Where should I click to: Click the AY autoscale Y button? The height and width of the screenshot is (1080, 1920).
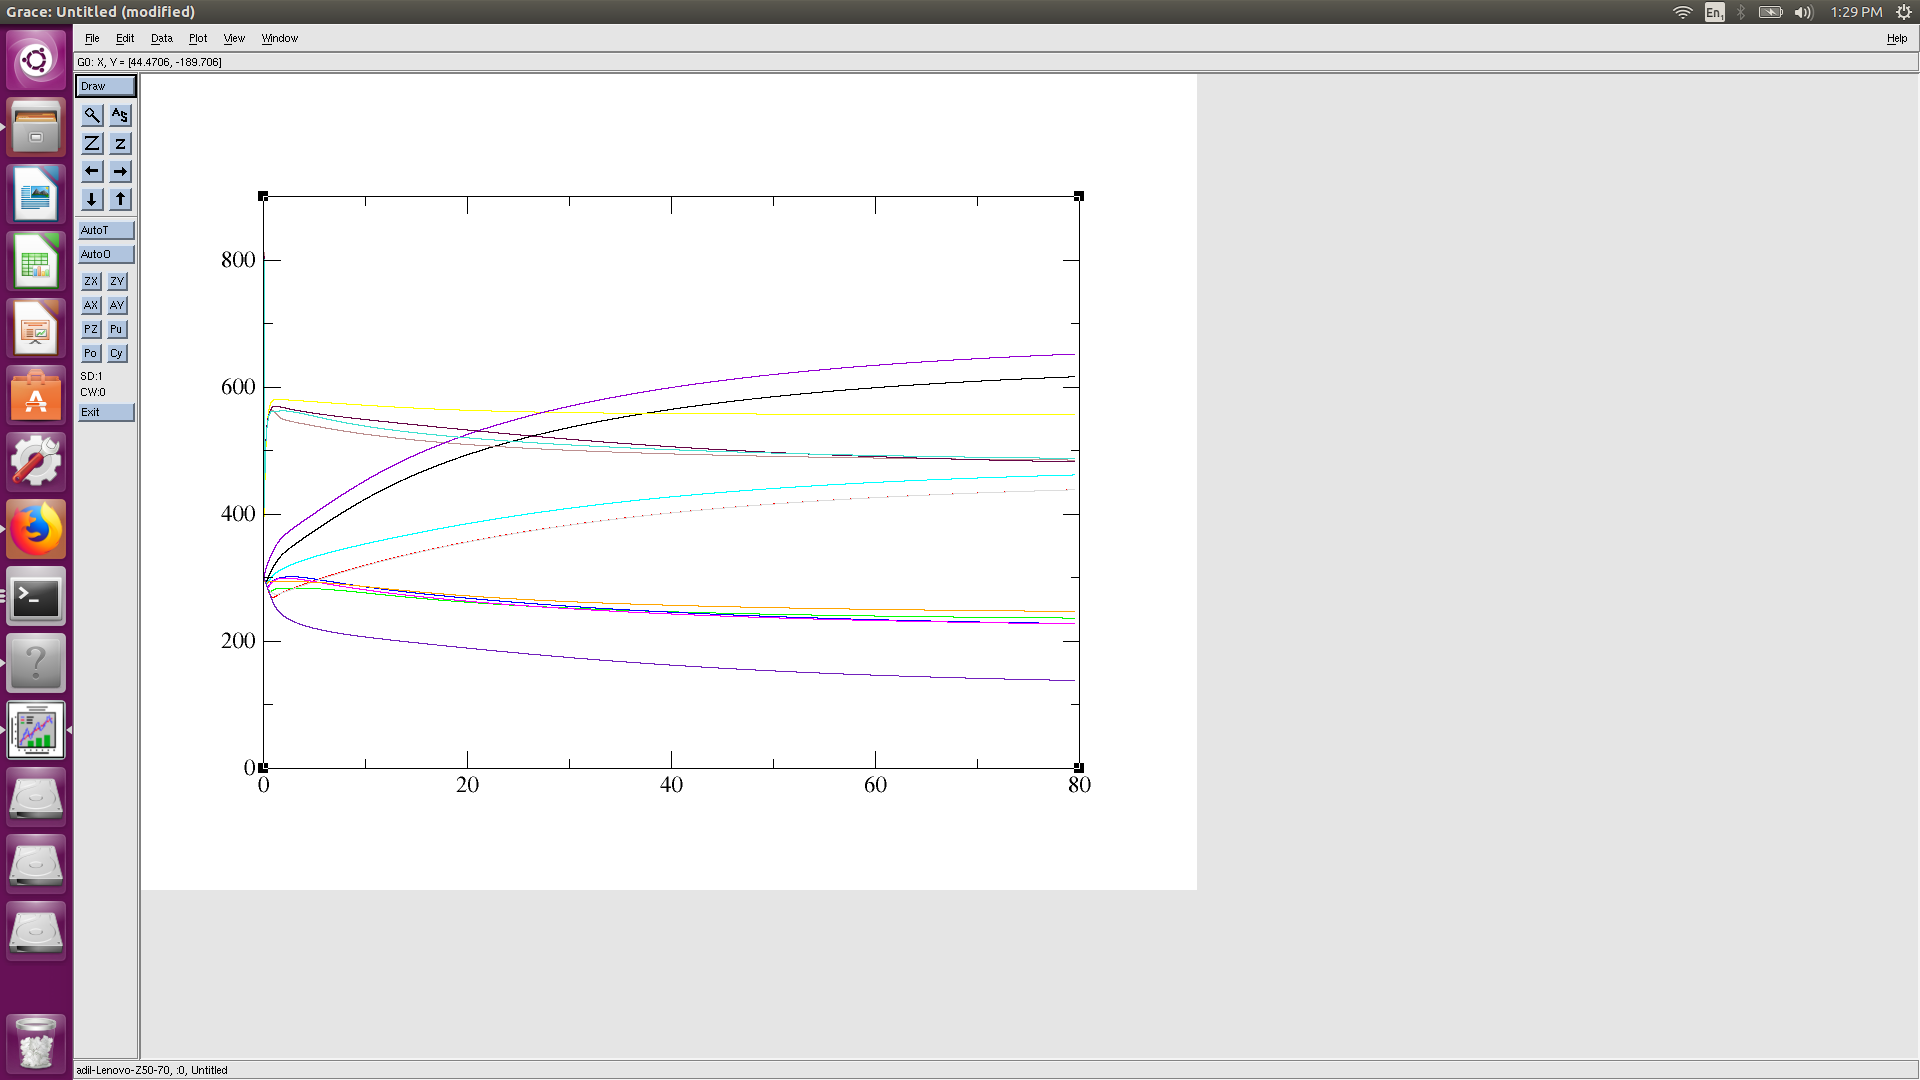(x=117, y=305)
